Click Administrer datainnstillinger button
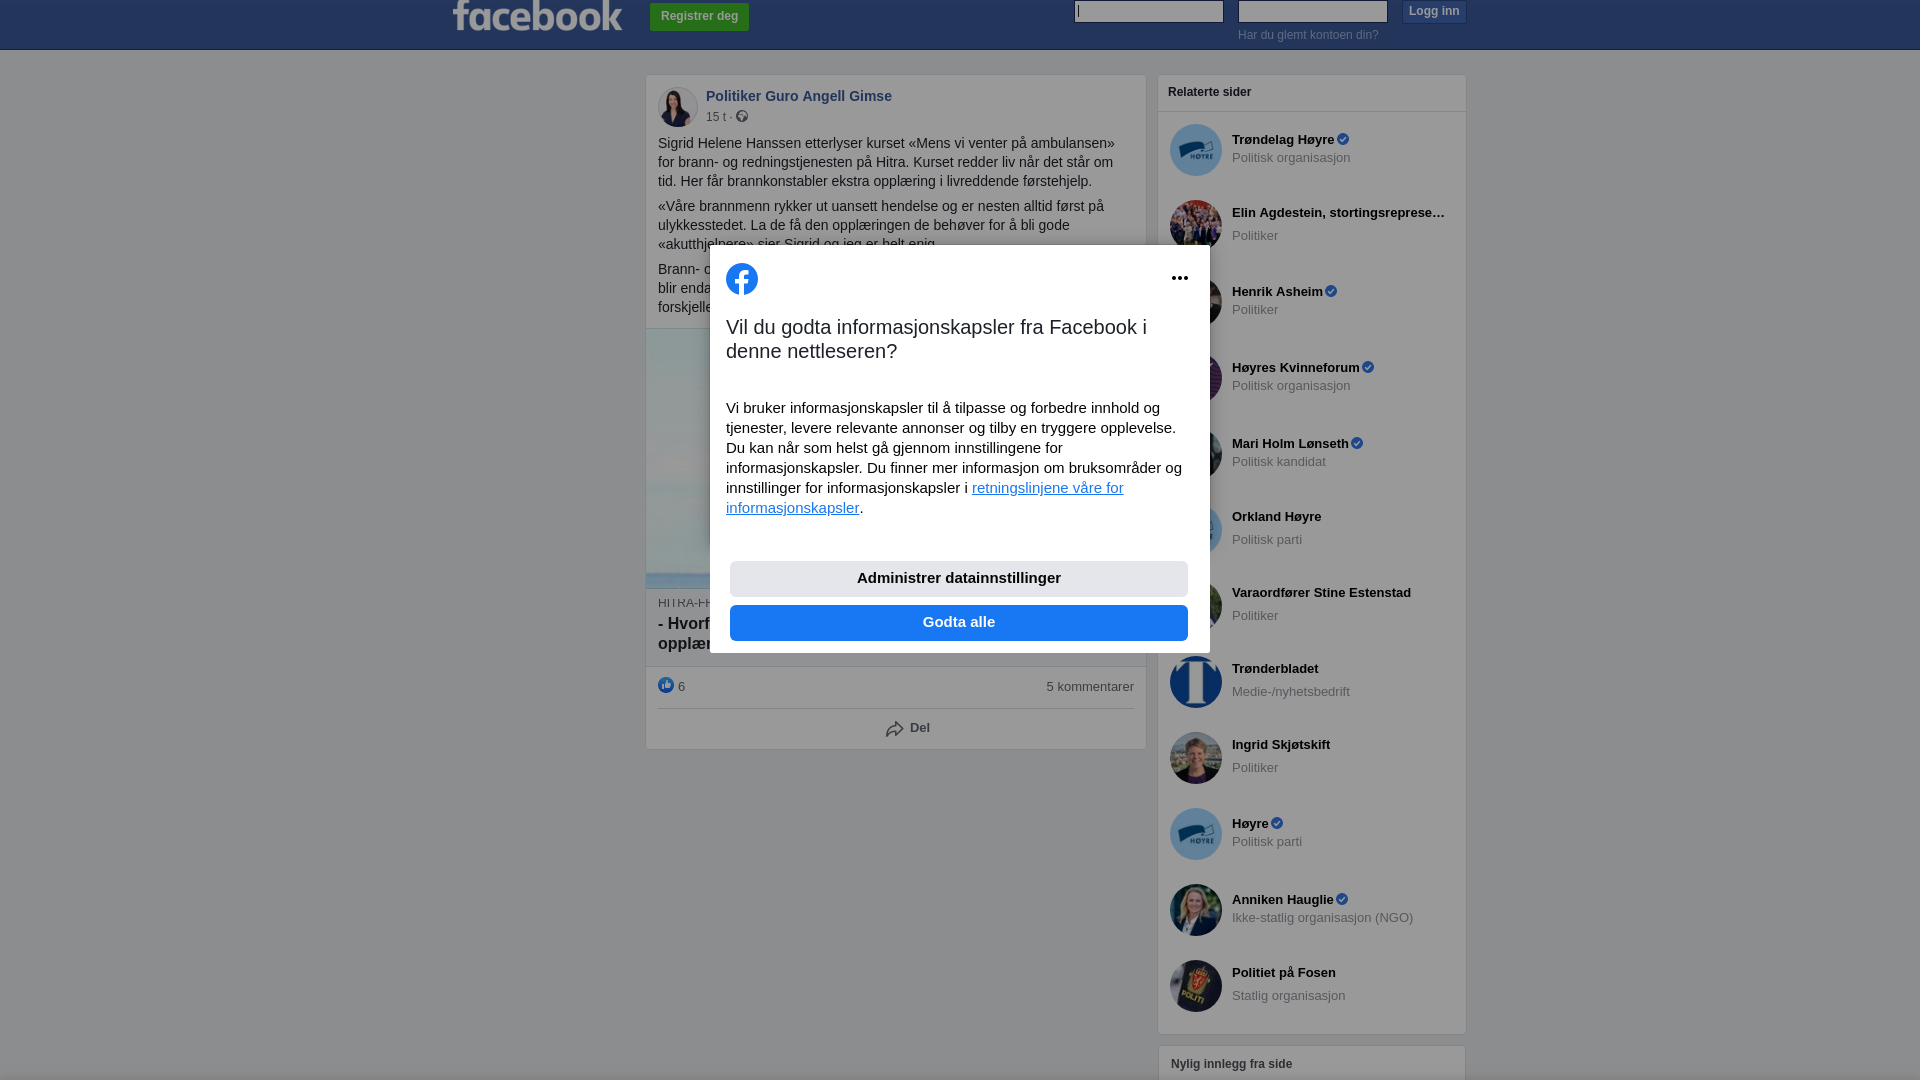The width and height of the screenshot is (1920, 1080). [x=959, y=579]
